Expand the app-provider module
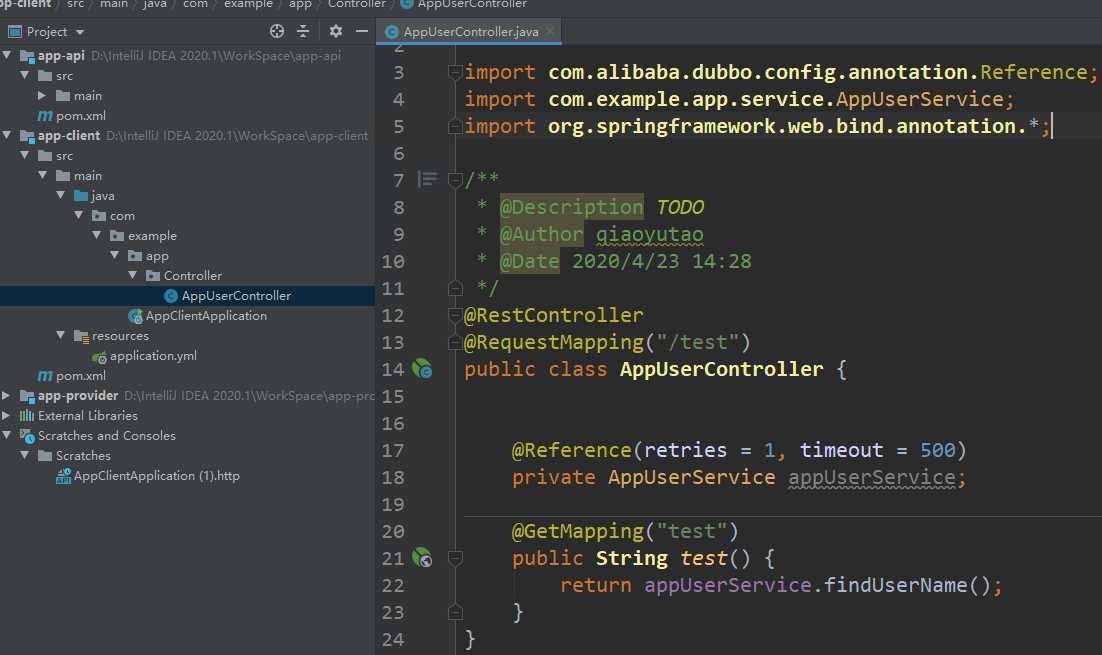Viewport: 1102px width, 655px height. 6,396
